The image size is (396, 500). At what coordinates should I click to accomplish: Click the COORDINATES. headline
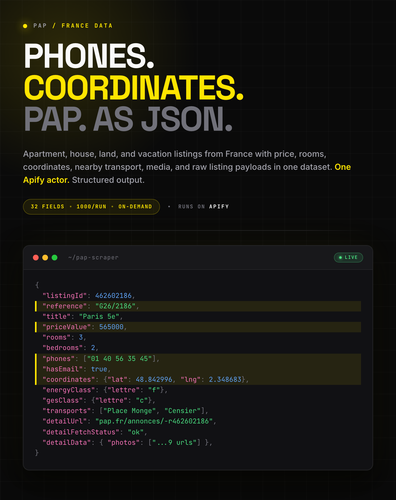(134, 87)
